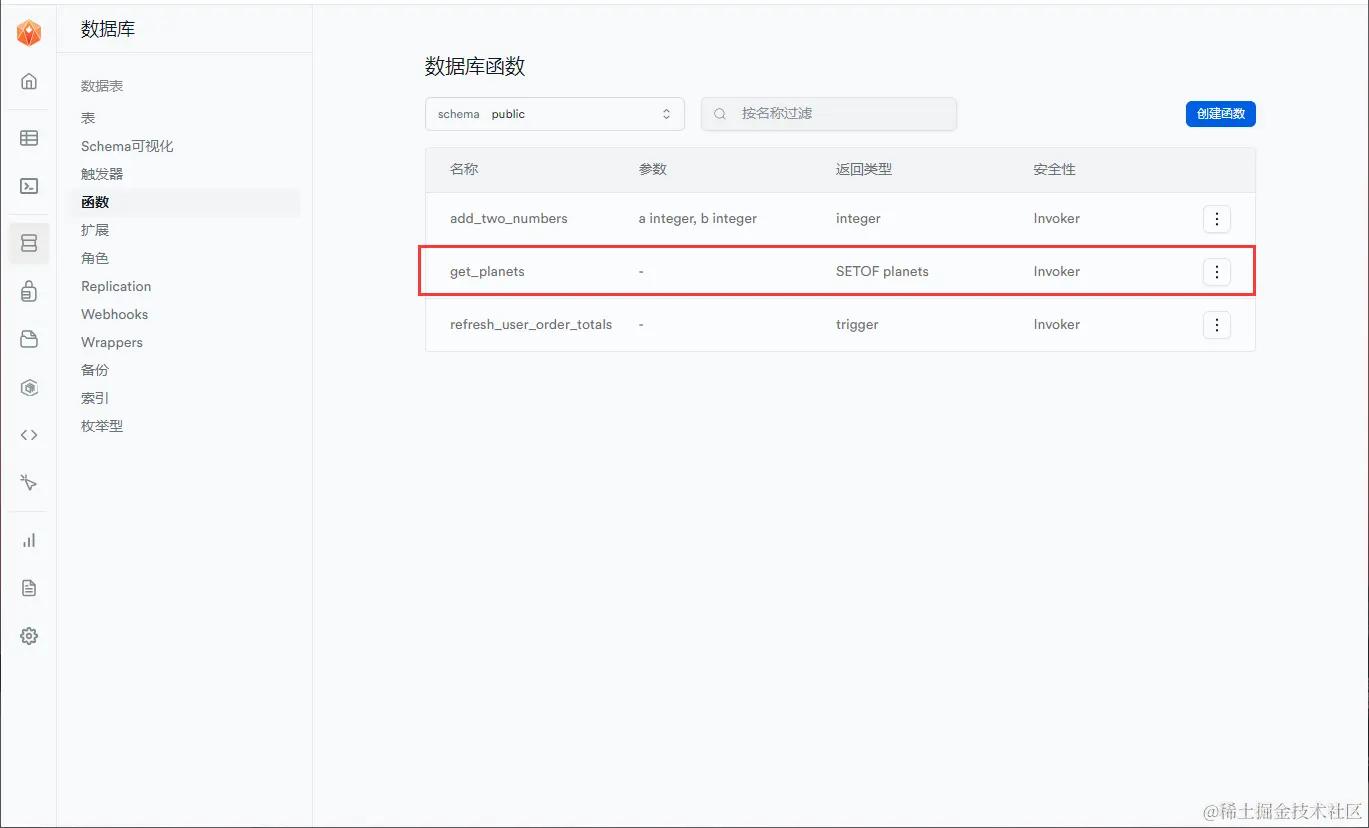Open 枚举型 menu item
Screen dimensions: 1369x828
click(x=102, y=426)
